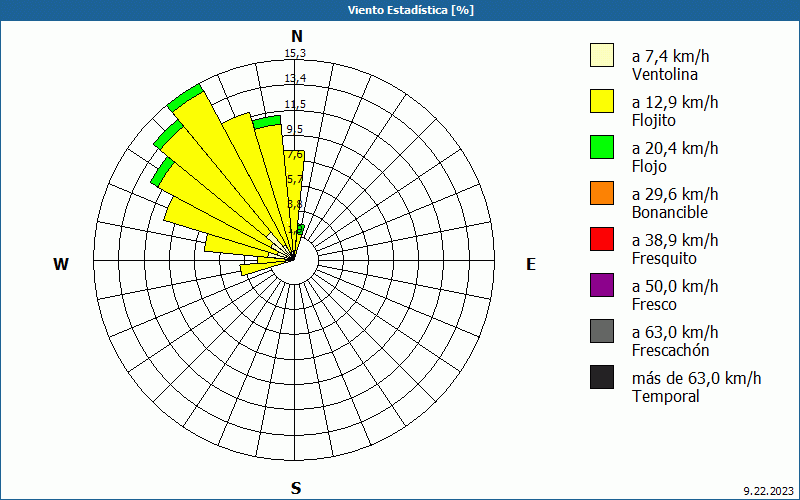The width and height of the screenshot is (800, 500).
Task: Click the 9.22.2023 date stamp
Action: pos(768,491)
